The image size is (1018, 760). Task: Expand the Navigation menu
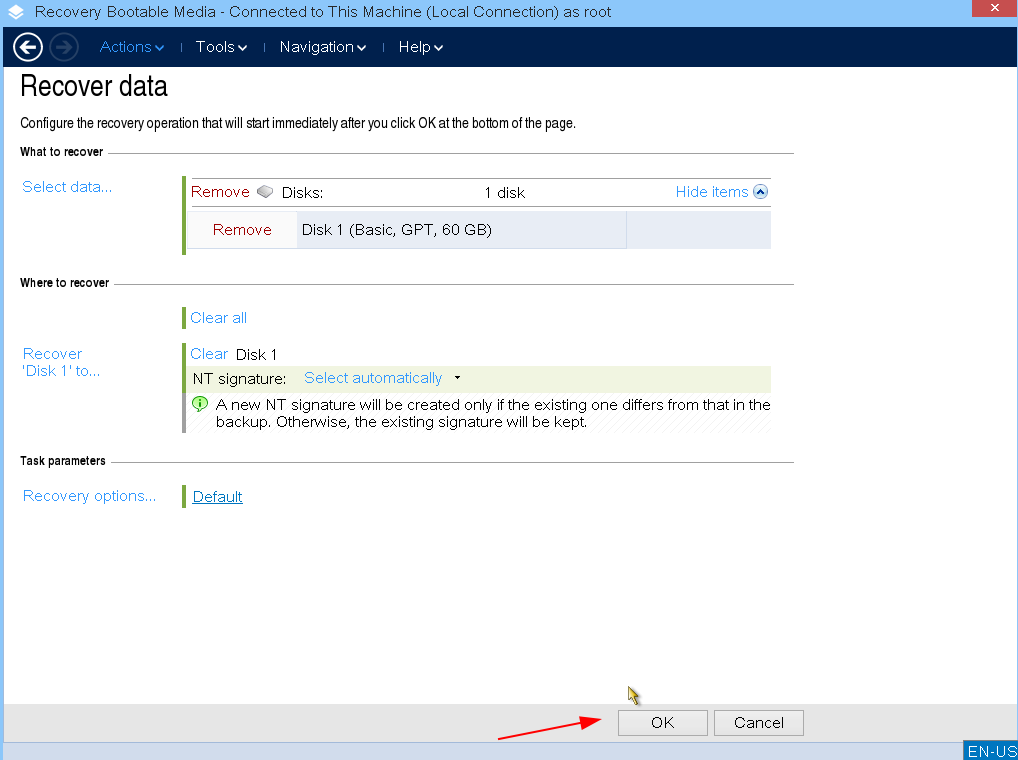click(x=322, y=47)
